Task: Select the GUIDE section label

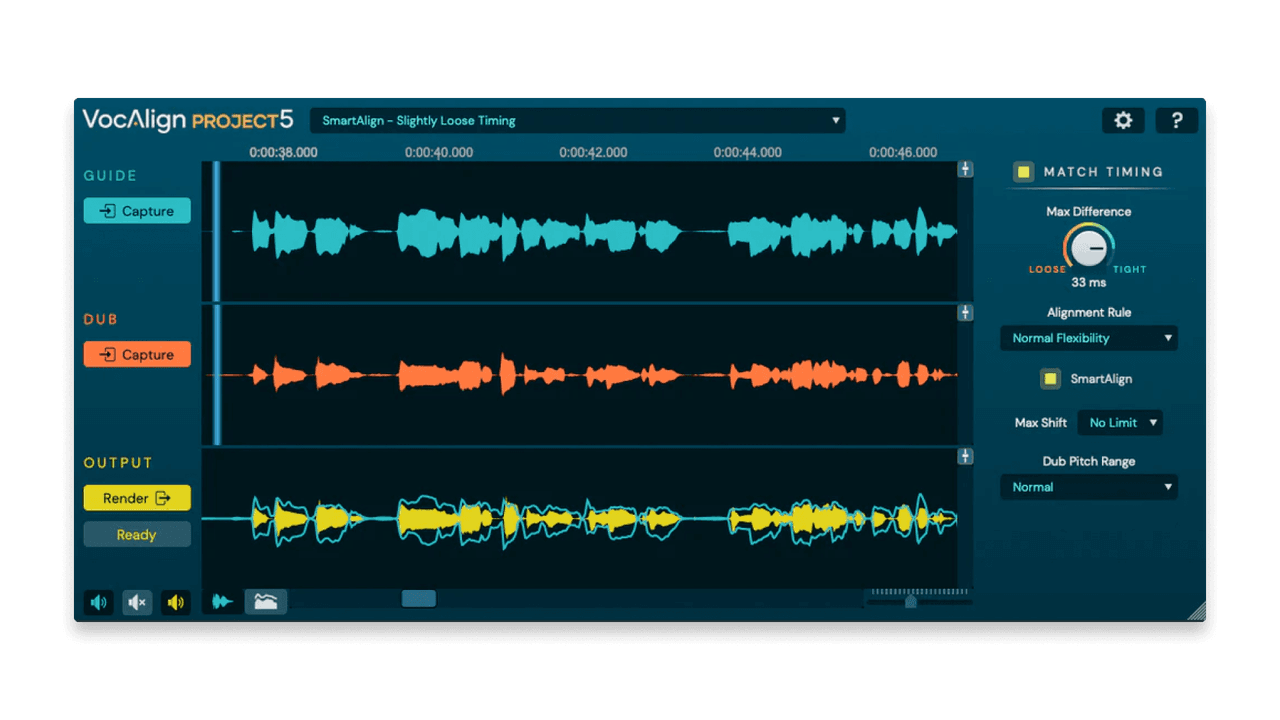Action: (108, 175)
